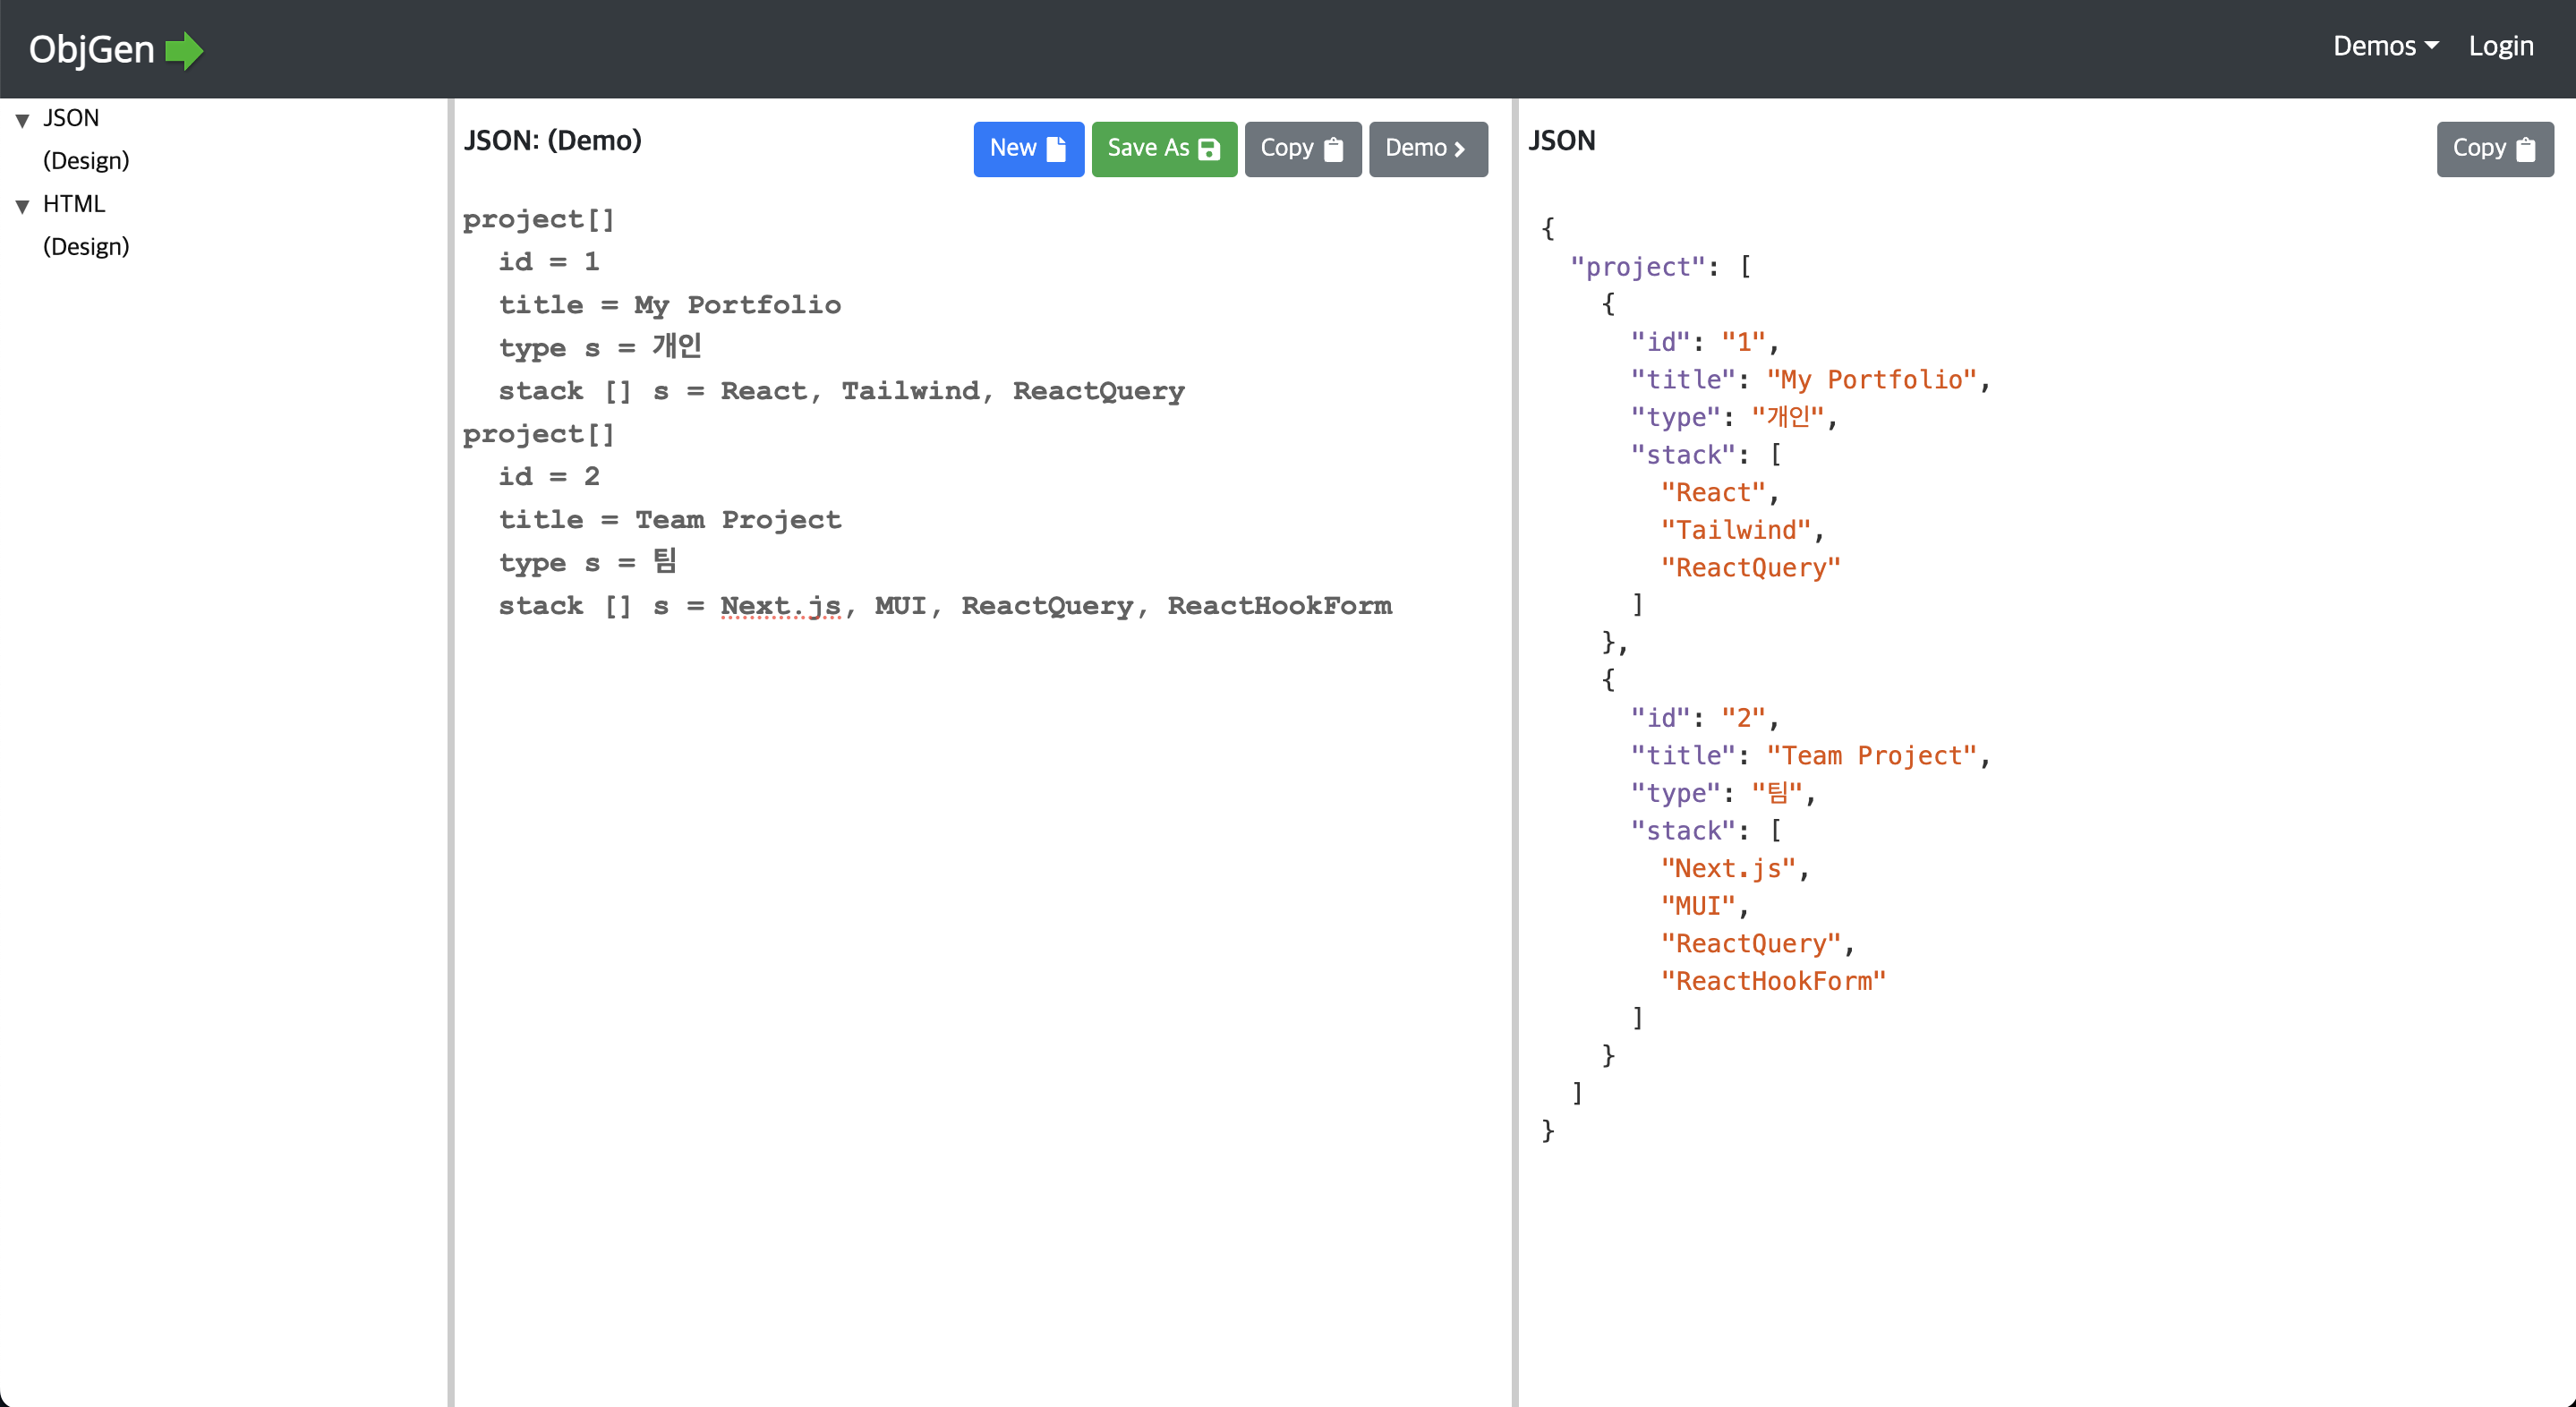
Task: Click the ObjGen brand title text
Action: tap(91, 50)
